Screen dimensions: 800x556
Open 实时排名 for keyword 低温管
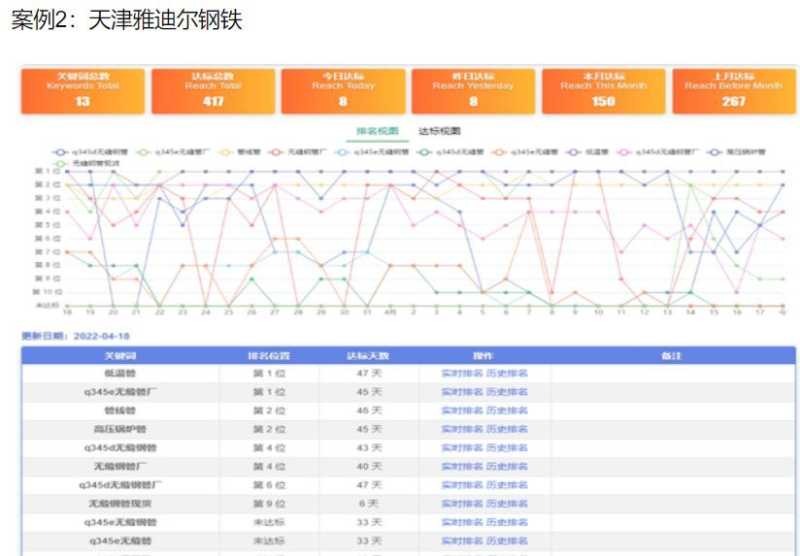click(462, 373)
